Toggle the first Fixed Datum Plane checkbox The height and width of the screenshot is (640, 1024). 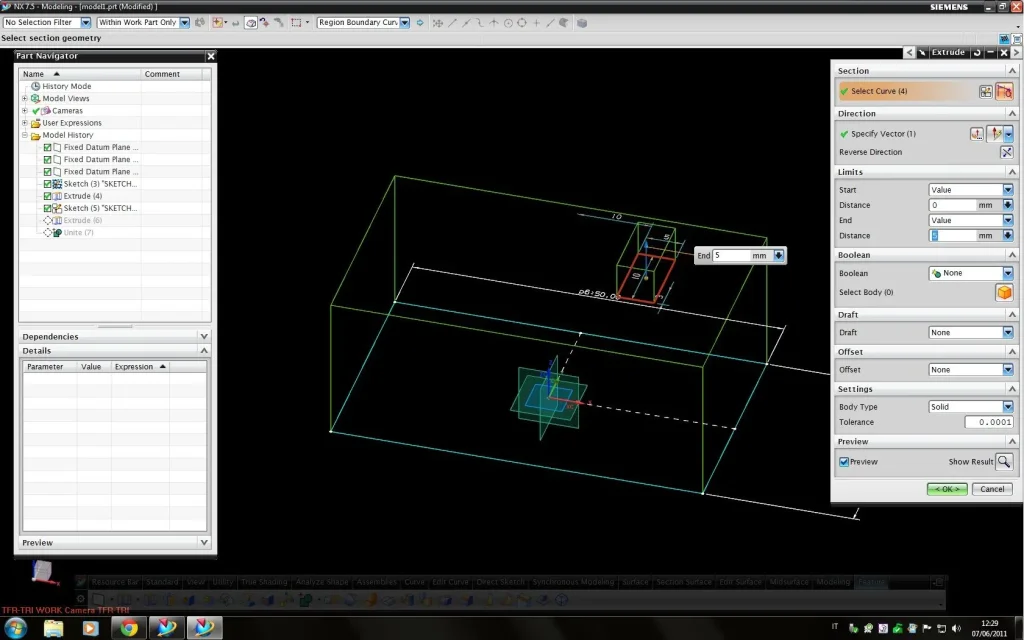click(x=48, y=148)
